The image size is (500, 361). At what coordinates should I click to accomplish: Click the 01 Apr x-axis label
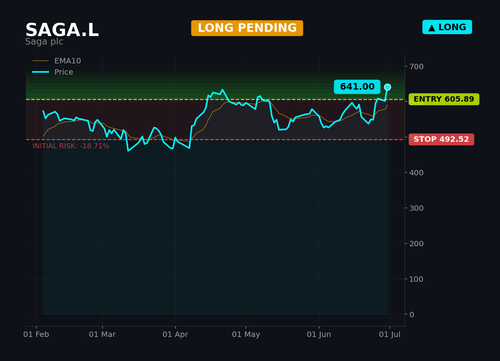coord(175,334)
